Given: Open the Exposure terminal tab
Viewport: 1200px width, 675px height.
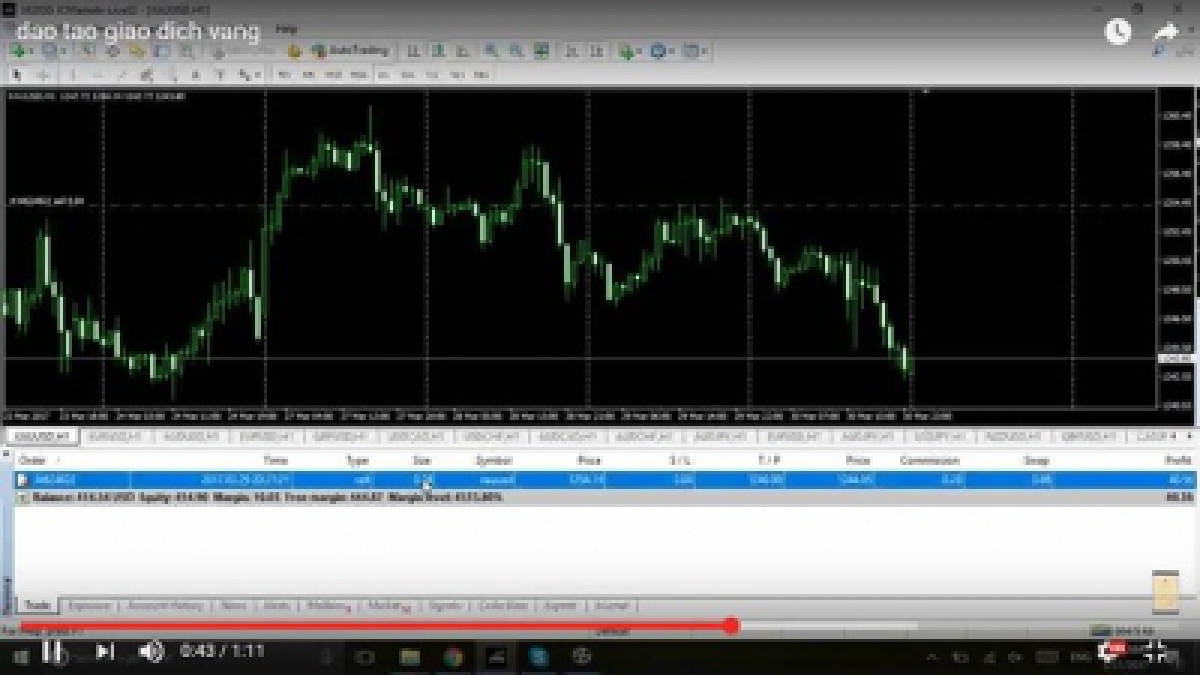Looking at the screenshot, I should pyautogui.click(x=90, y=606).
